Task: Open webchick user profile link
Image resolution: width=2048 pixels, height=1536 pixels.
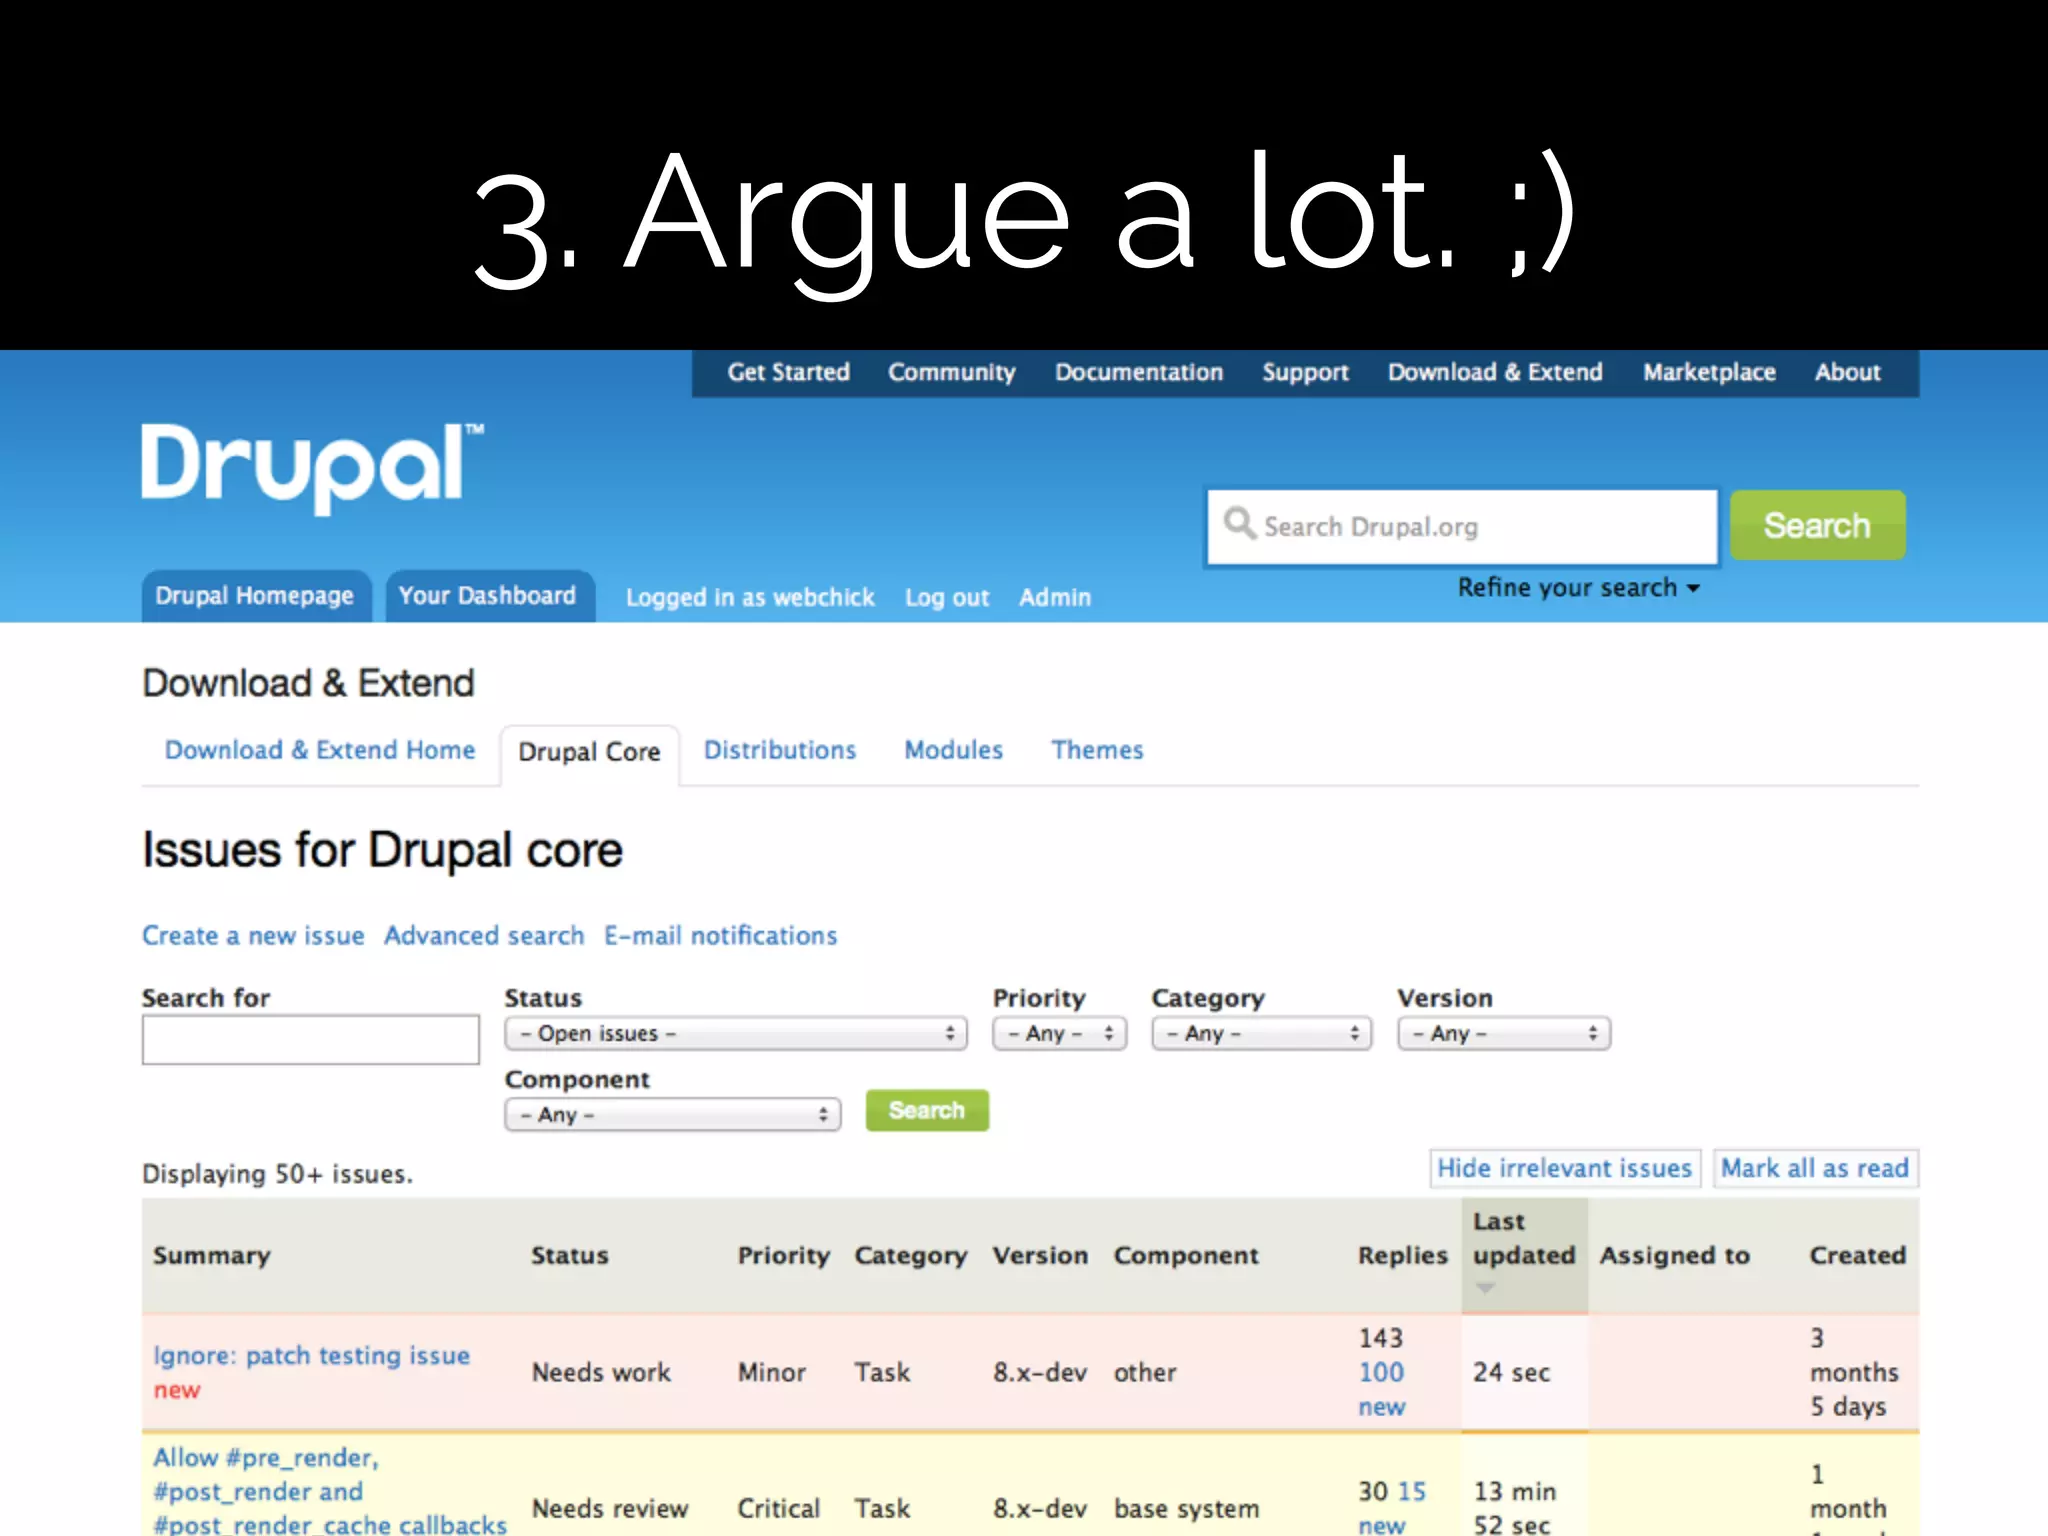Action: tap(750, 597)
